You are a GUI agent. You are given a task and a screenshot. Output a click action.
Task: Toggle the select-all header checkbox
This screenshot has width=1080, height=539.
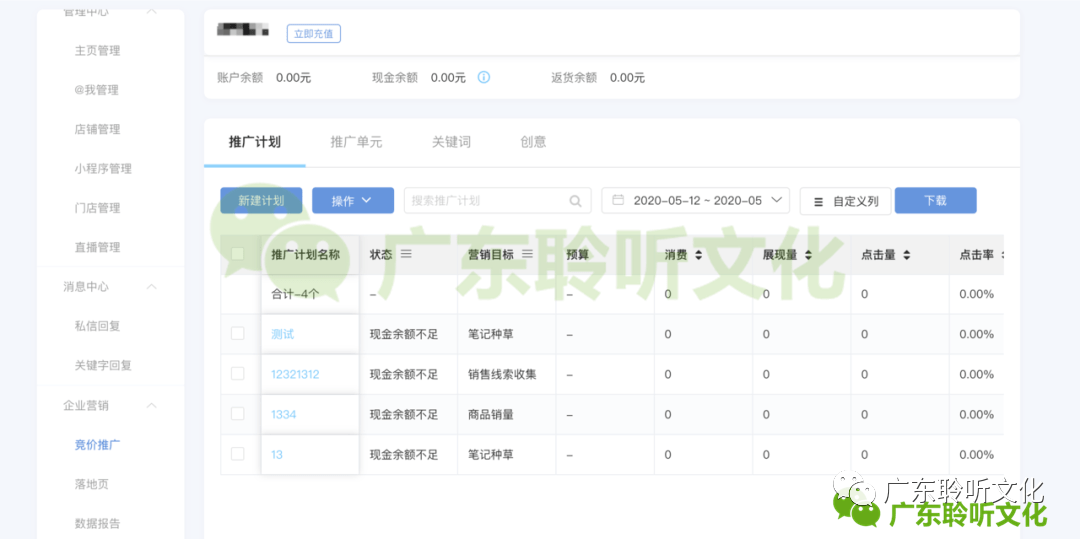pos(238,254)
